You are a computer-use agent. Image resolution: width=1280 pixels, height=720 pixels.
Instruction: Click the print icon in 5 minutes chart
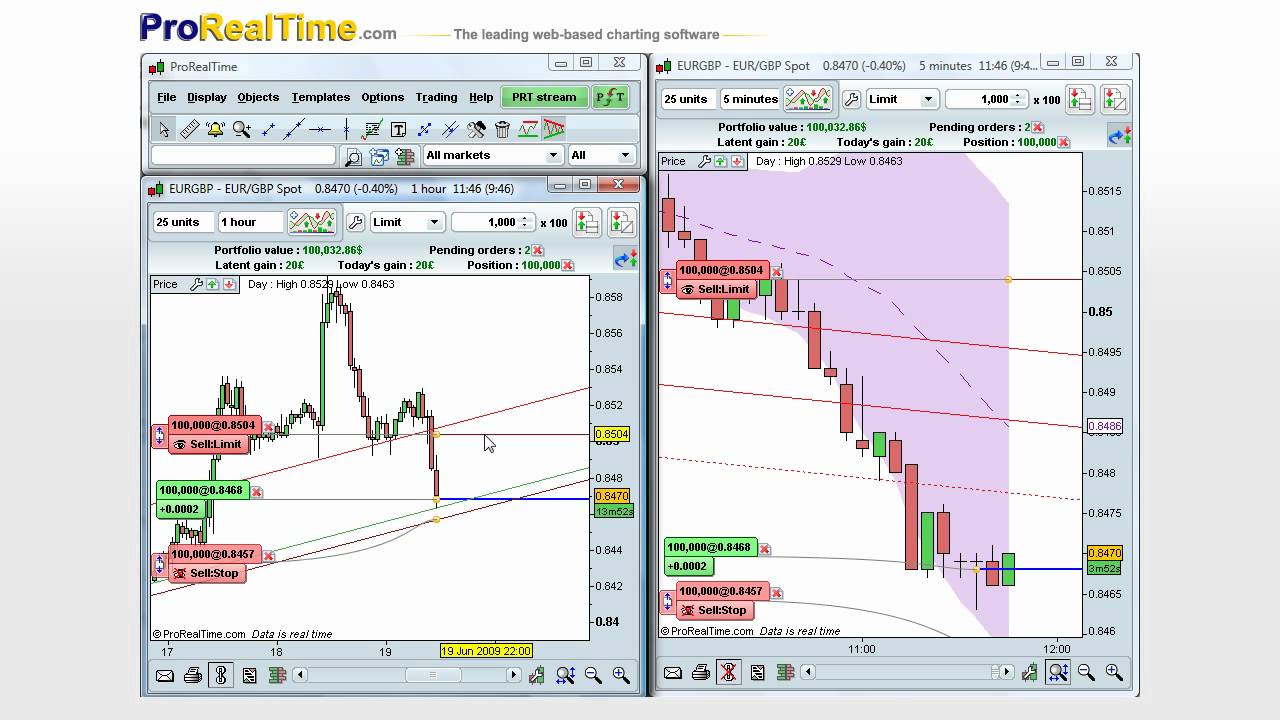coord(701,673)
